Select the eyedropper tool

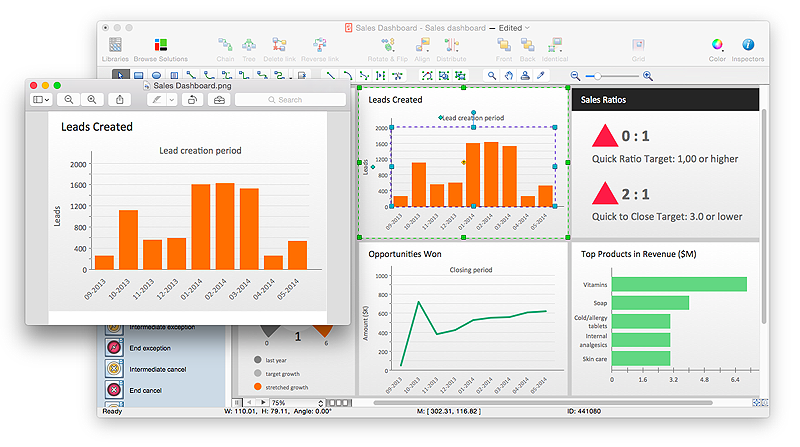coord(541,76)
